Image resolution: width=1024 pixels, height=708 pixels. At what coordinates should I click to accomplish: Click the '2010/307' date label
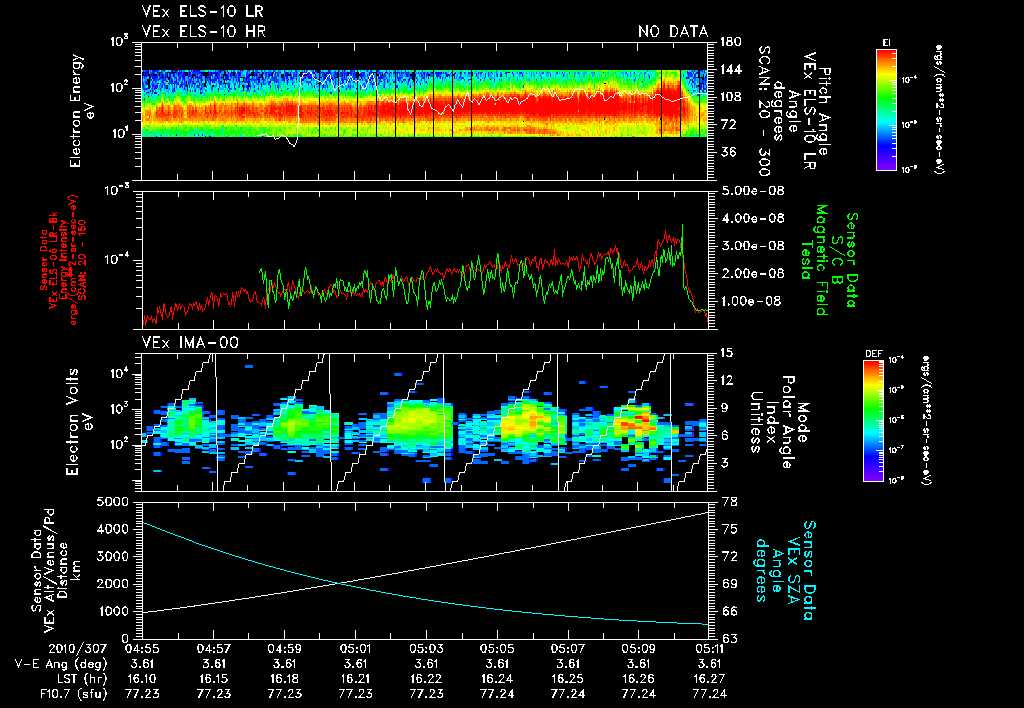pyautogui.click(x=78, y=649)
